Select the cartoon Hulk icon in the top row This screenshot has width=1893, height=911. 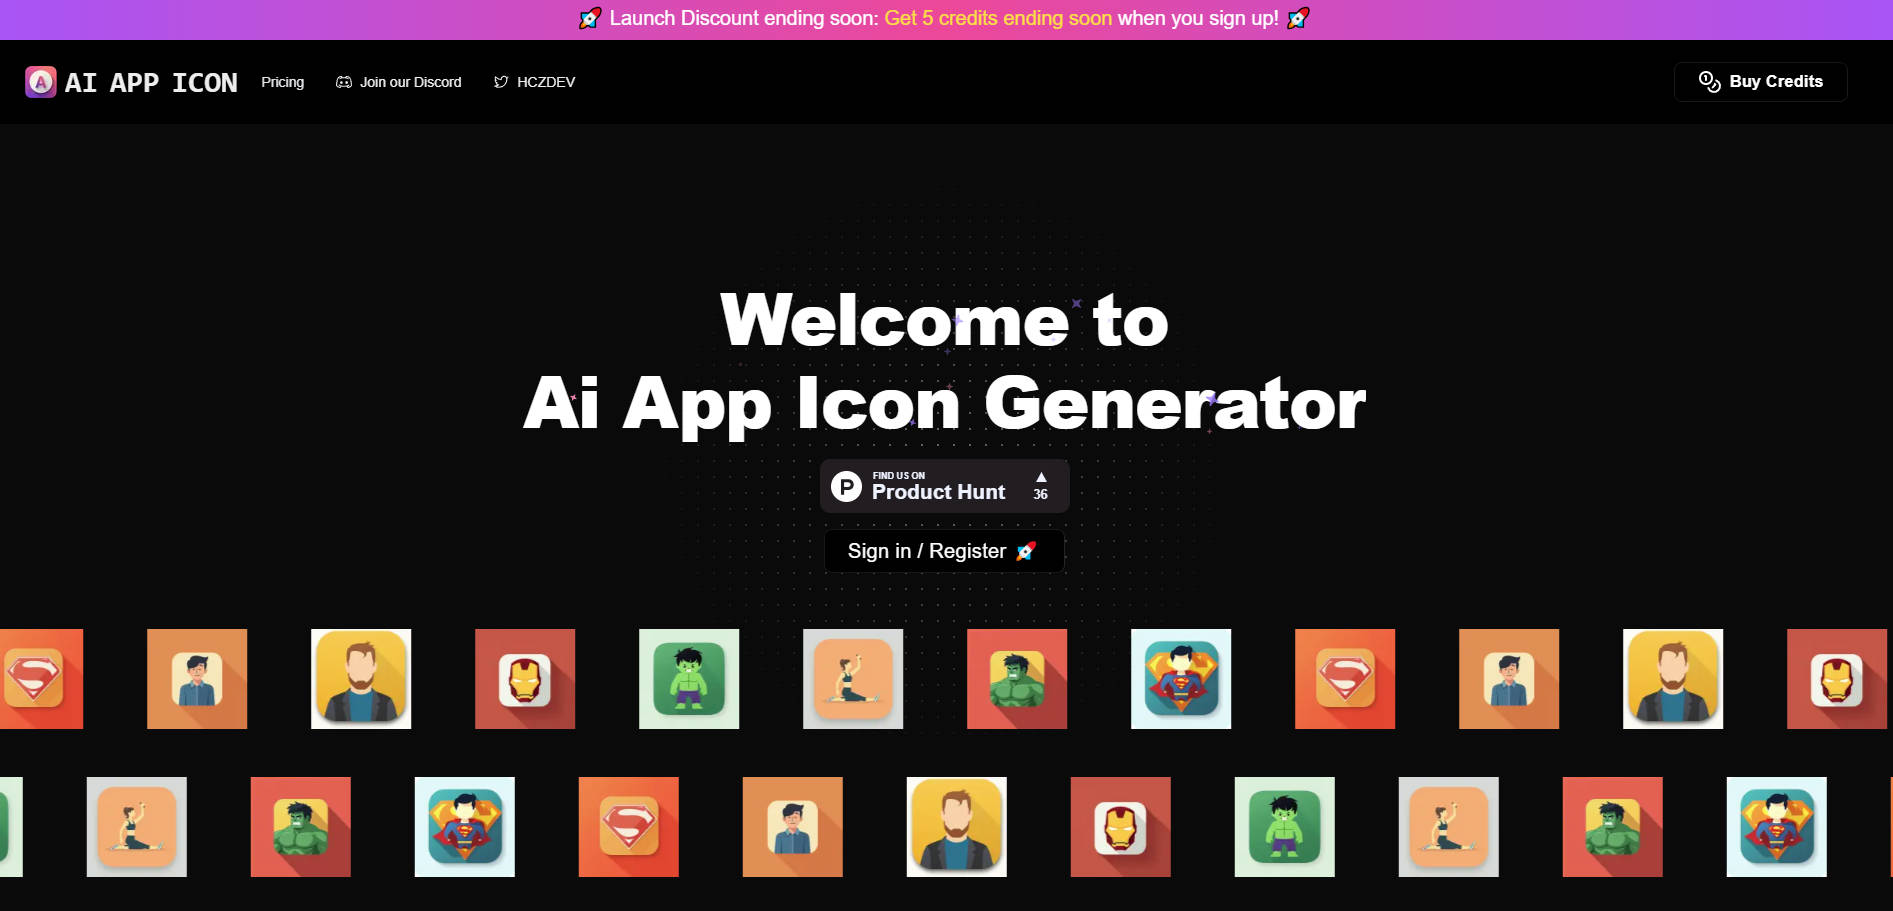[689, 679]
